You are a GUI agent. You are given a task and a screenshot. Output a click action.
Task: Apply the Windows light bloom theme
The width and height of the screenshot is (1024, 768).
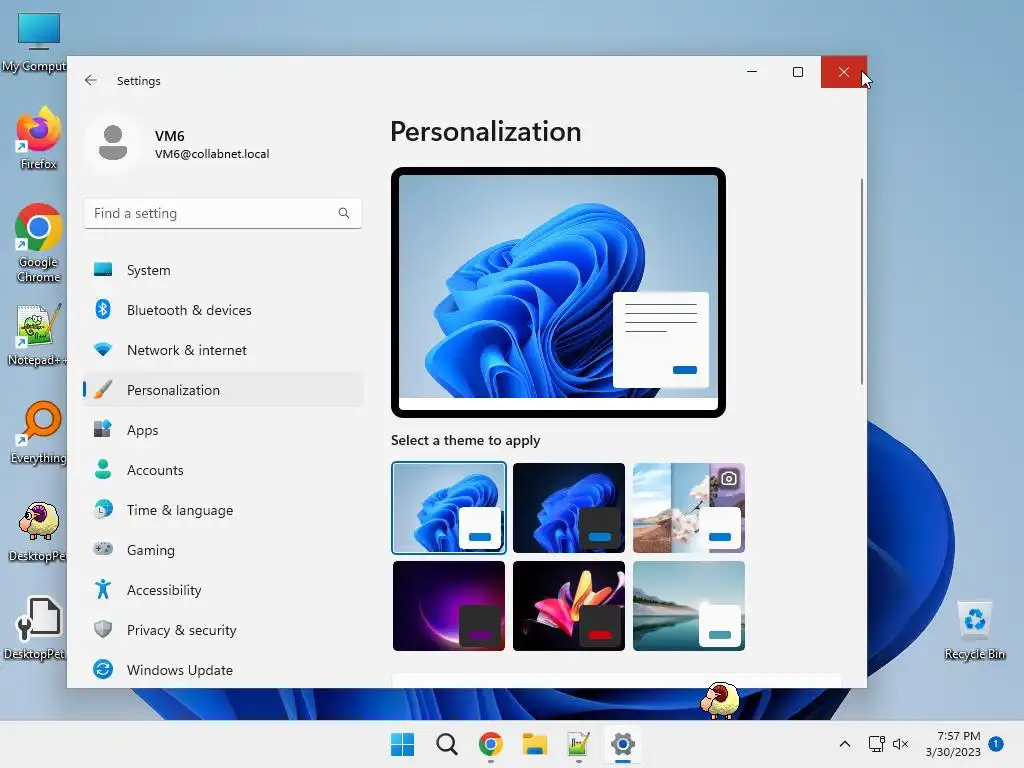pyautogui.click(x=449, y=507)
